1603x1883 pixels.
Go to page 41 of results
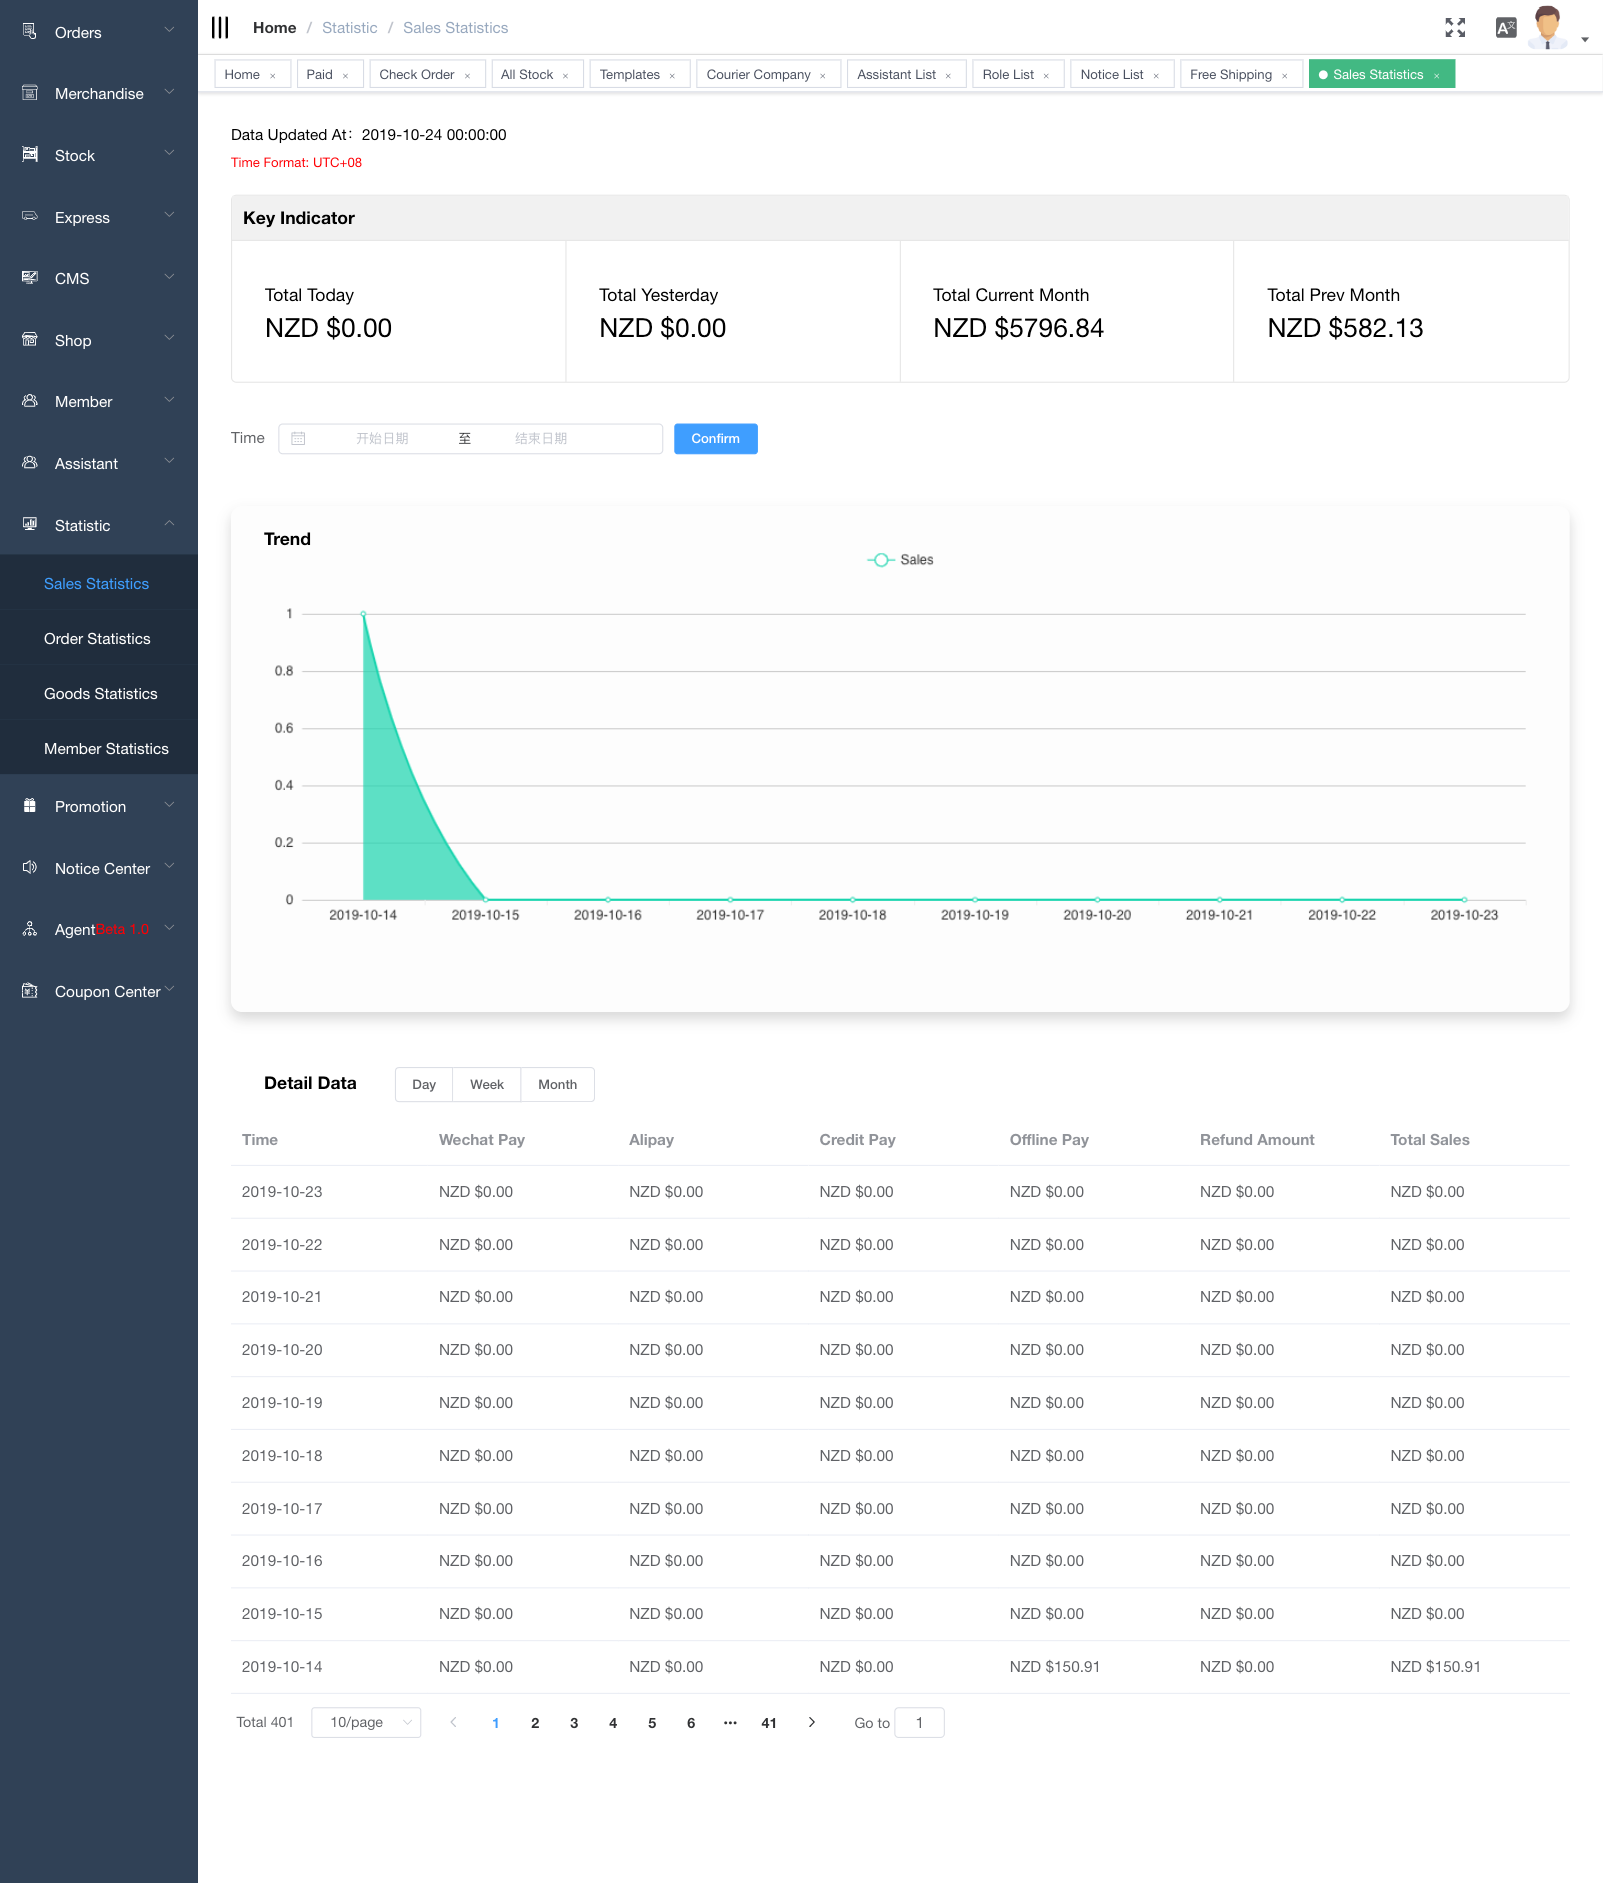click(769, 1723)
